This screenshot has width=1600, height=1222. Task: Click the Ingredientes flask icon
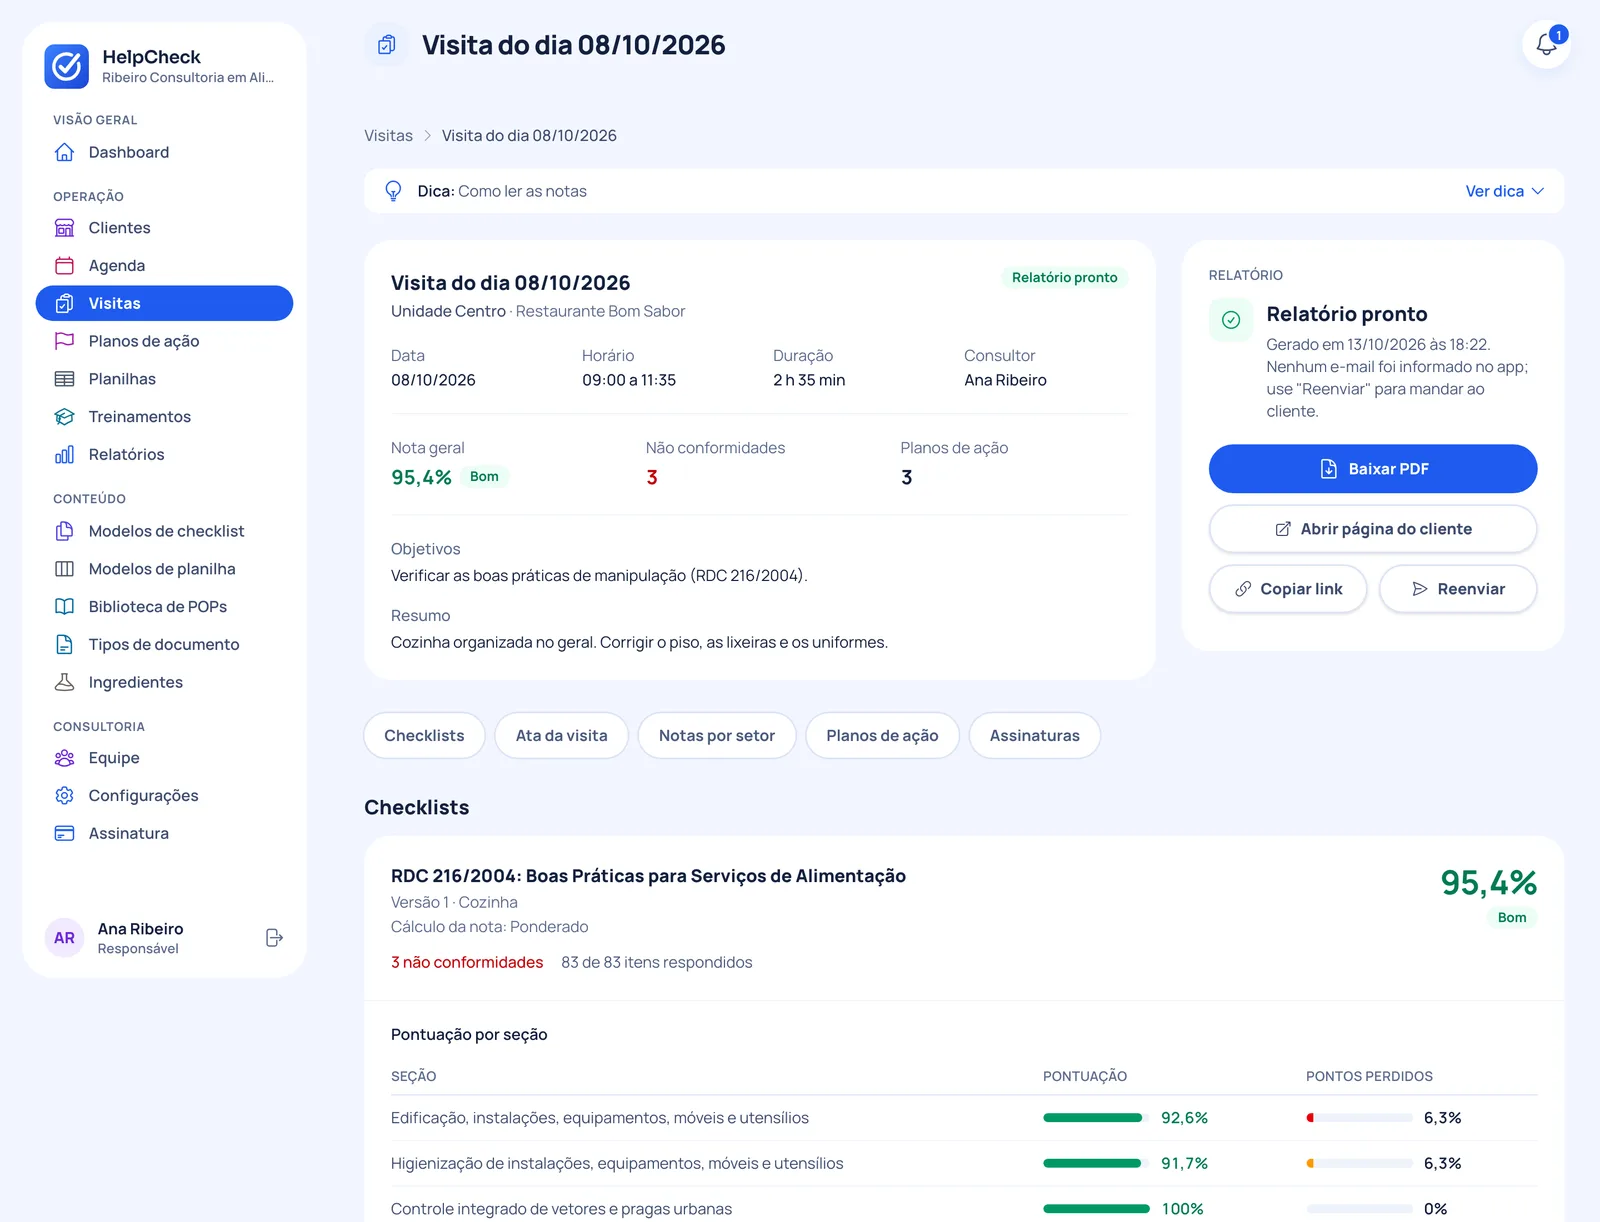(64, 682)
